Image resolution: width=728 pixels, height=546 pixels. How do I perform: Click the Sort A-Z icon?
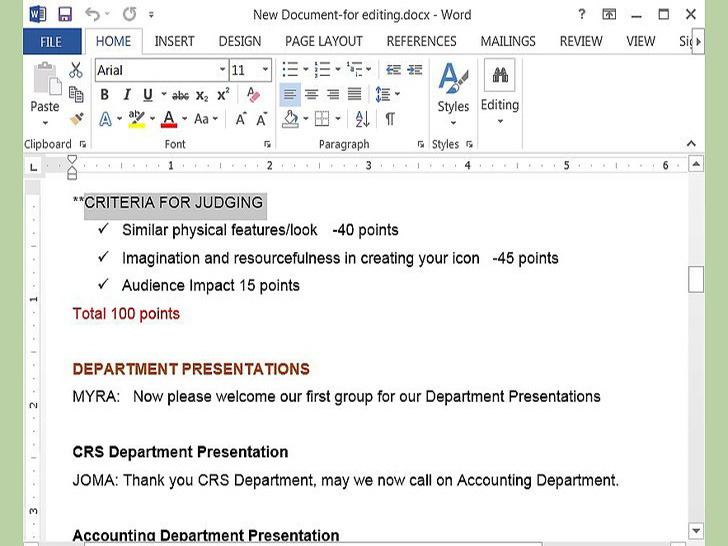point(362,119)
